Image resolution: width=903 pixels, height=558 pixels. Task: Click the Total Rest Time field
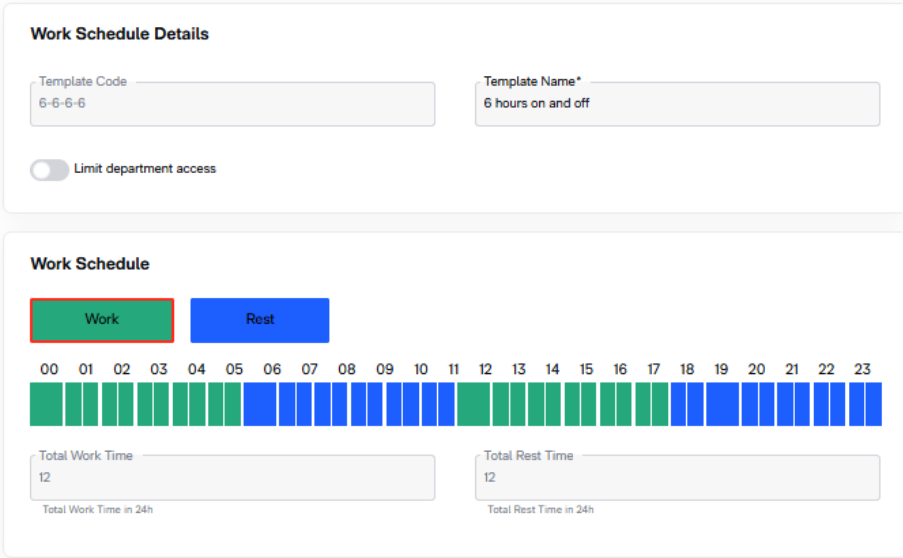[x=677, y=478]
